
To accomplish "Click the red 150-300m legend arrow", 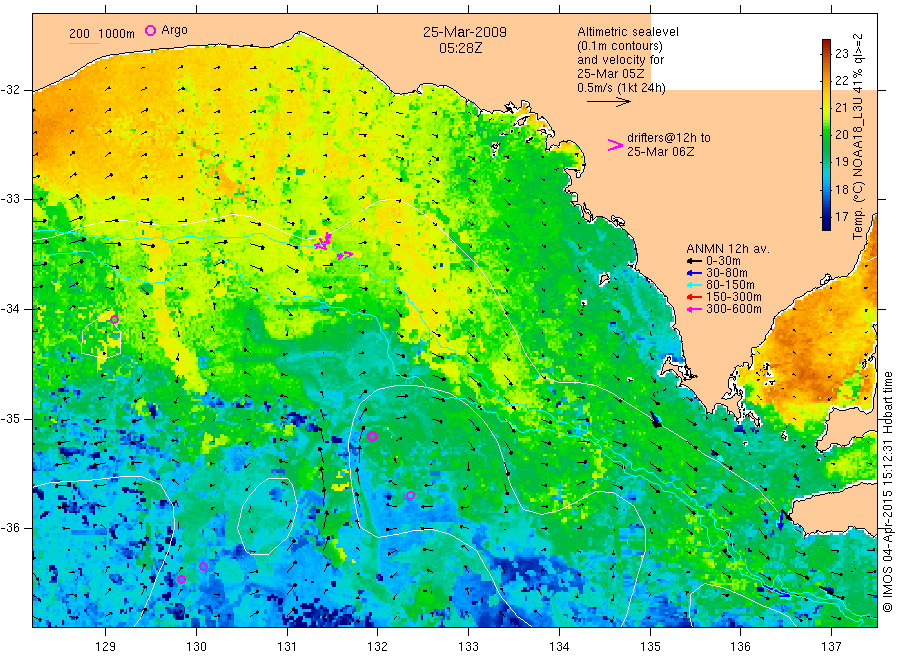I will 695,297.
